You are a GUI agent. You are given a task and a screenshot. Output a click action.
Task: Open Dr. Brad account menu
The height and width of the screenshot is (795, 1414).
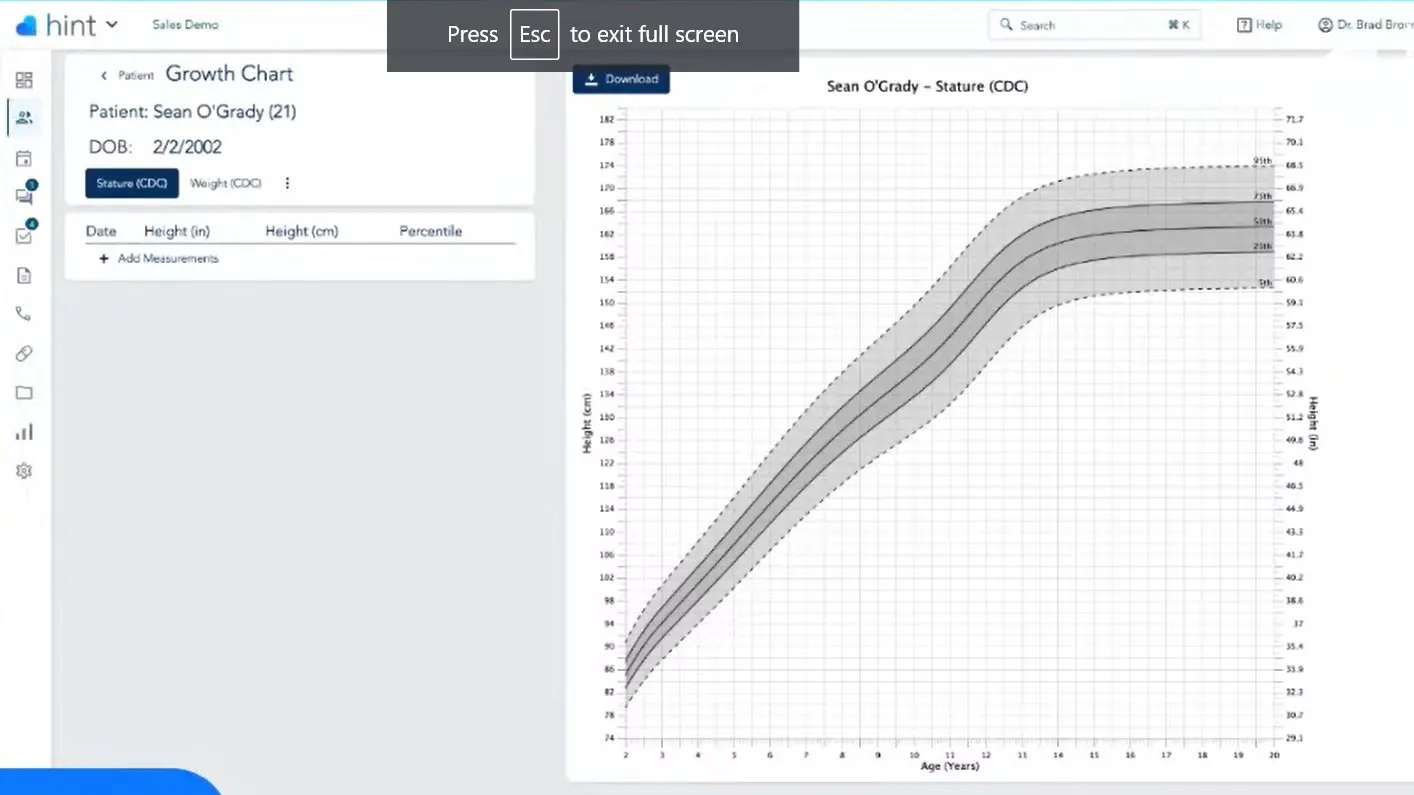(1364, 25)
